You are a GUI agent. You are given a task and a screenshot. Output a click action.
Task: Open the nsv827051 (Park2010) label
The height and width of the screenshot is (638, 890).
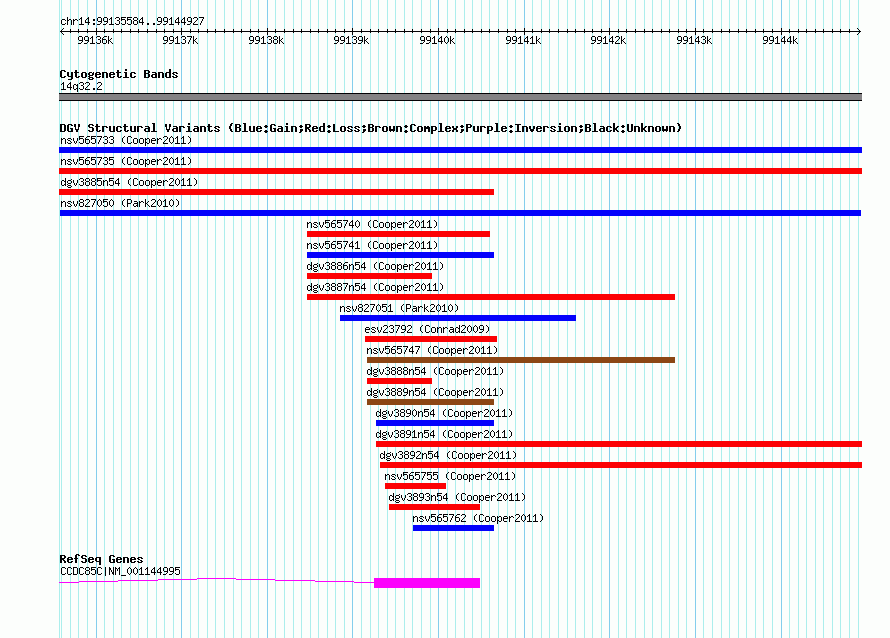click(x=399, y=308)
